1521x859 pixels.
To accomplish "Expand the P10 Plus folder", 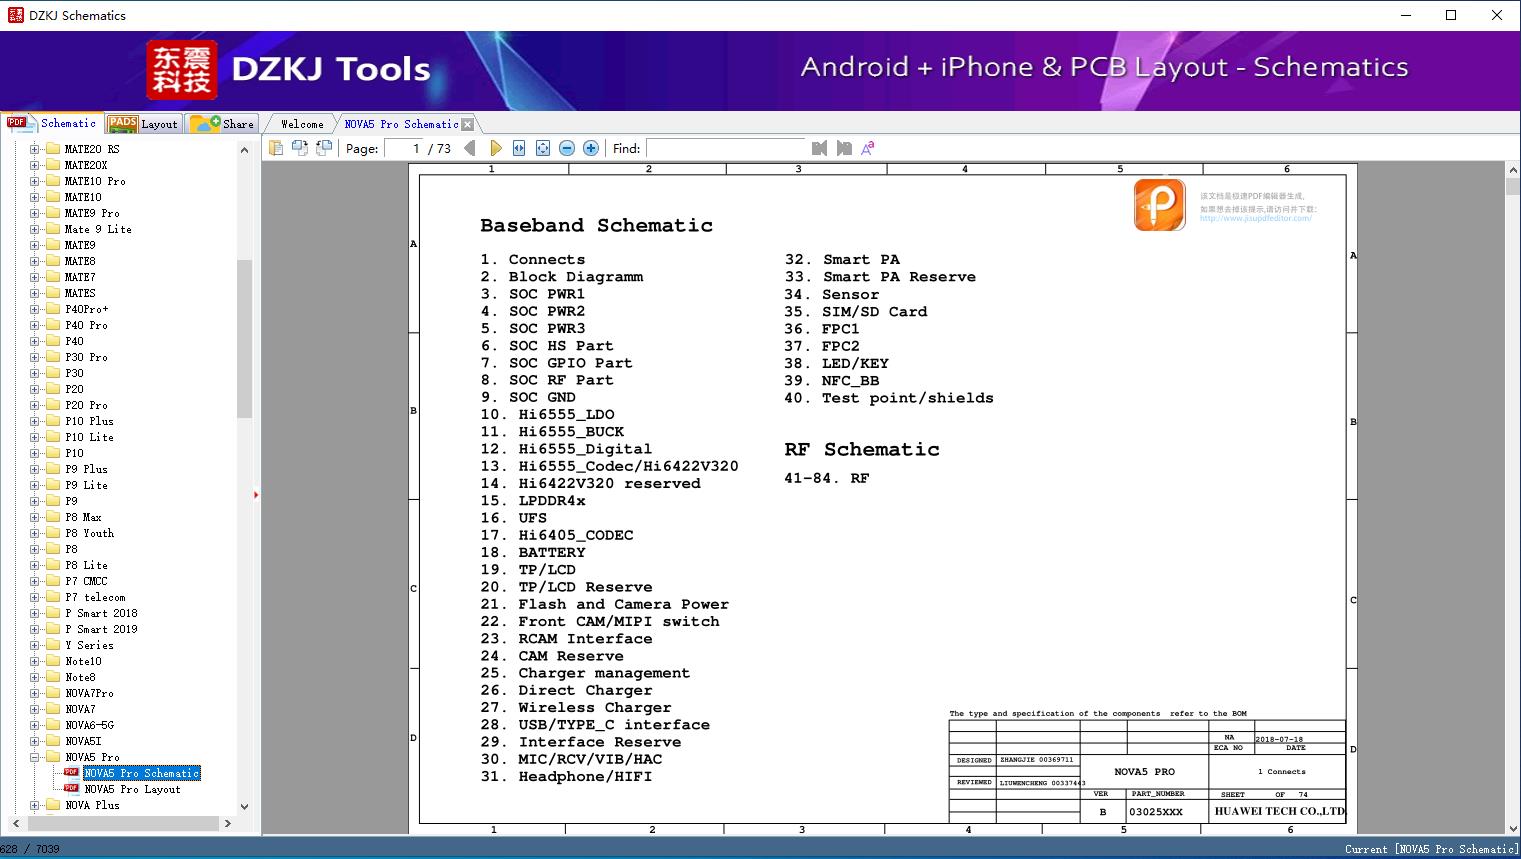I will (35, 421).
